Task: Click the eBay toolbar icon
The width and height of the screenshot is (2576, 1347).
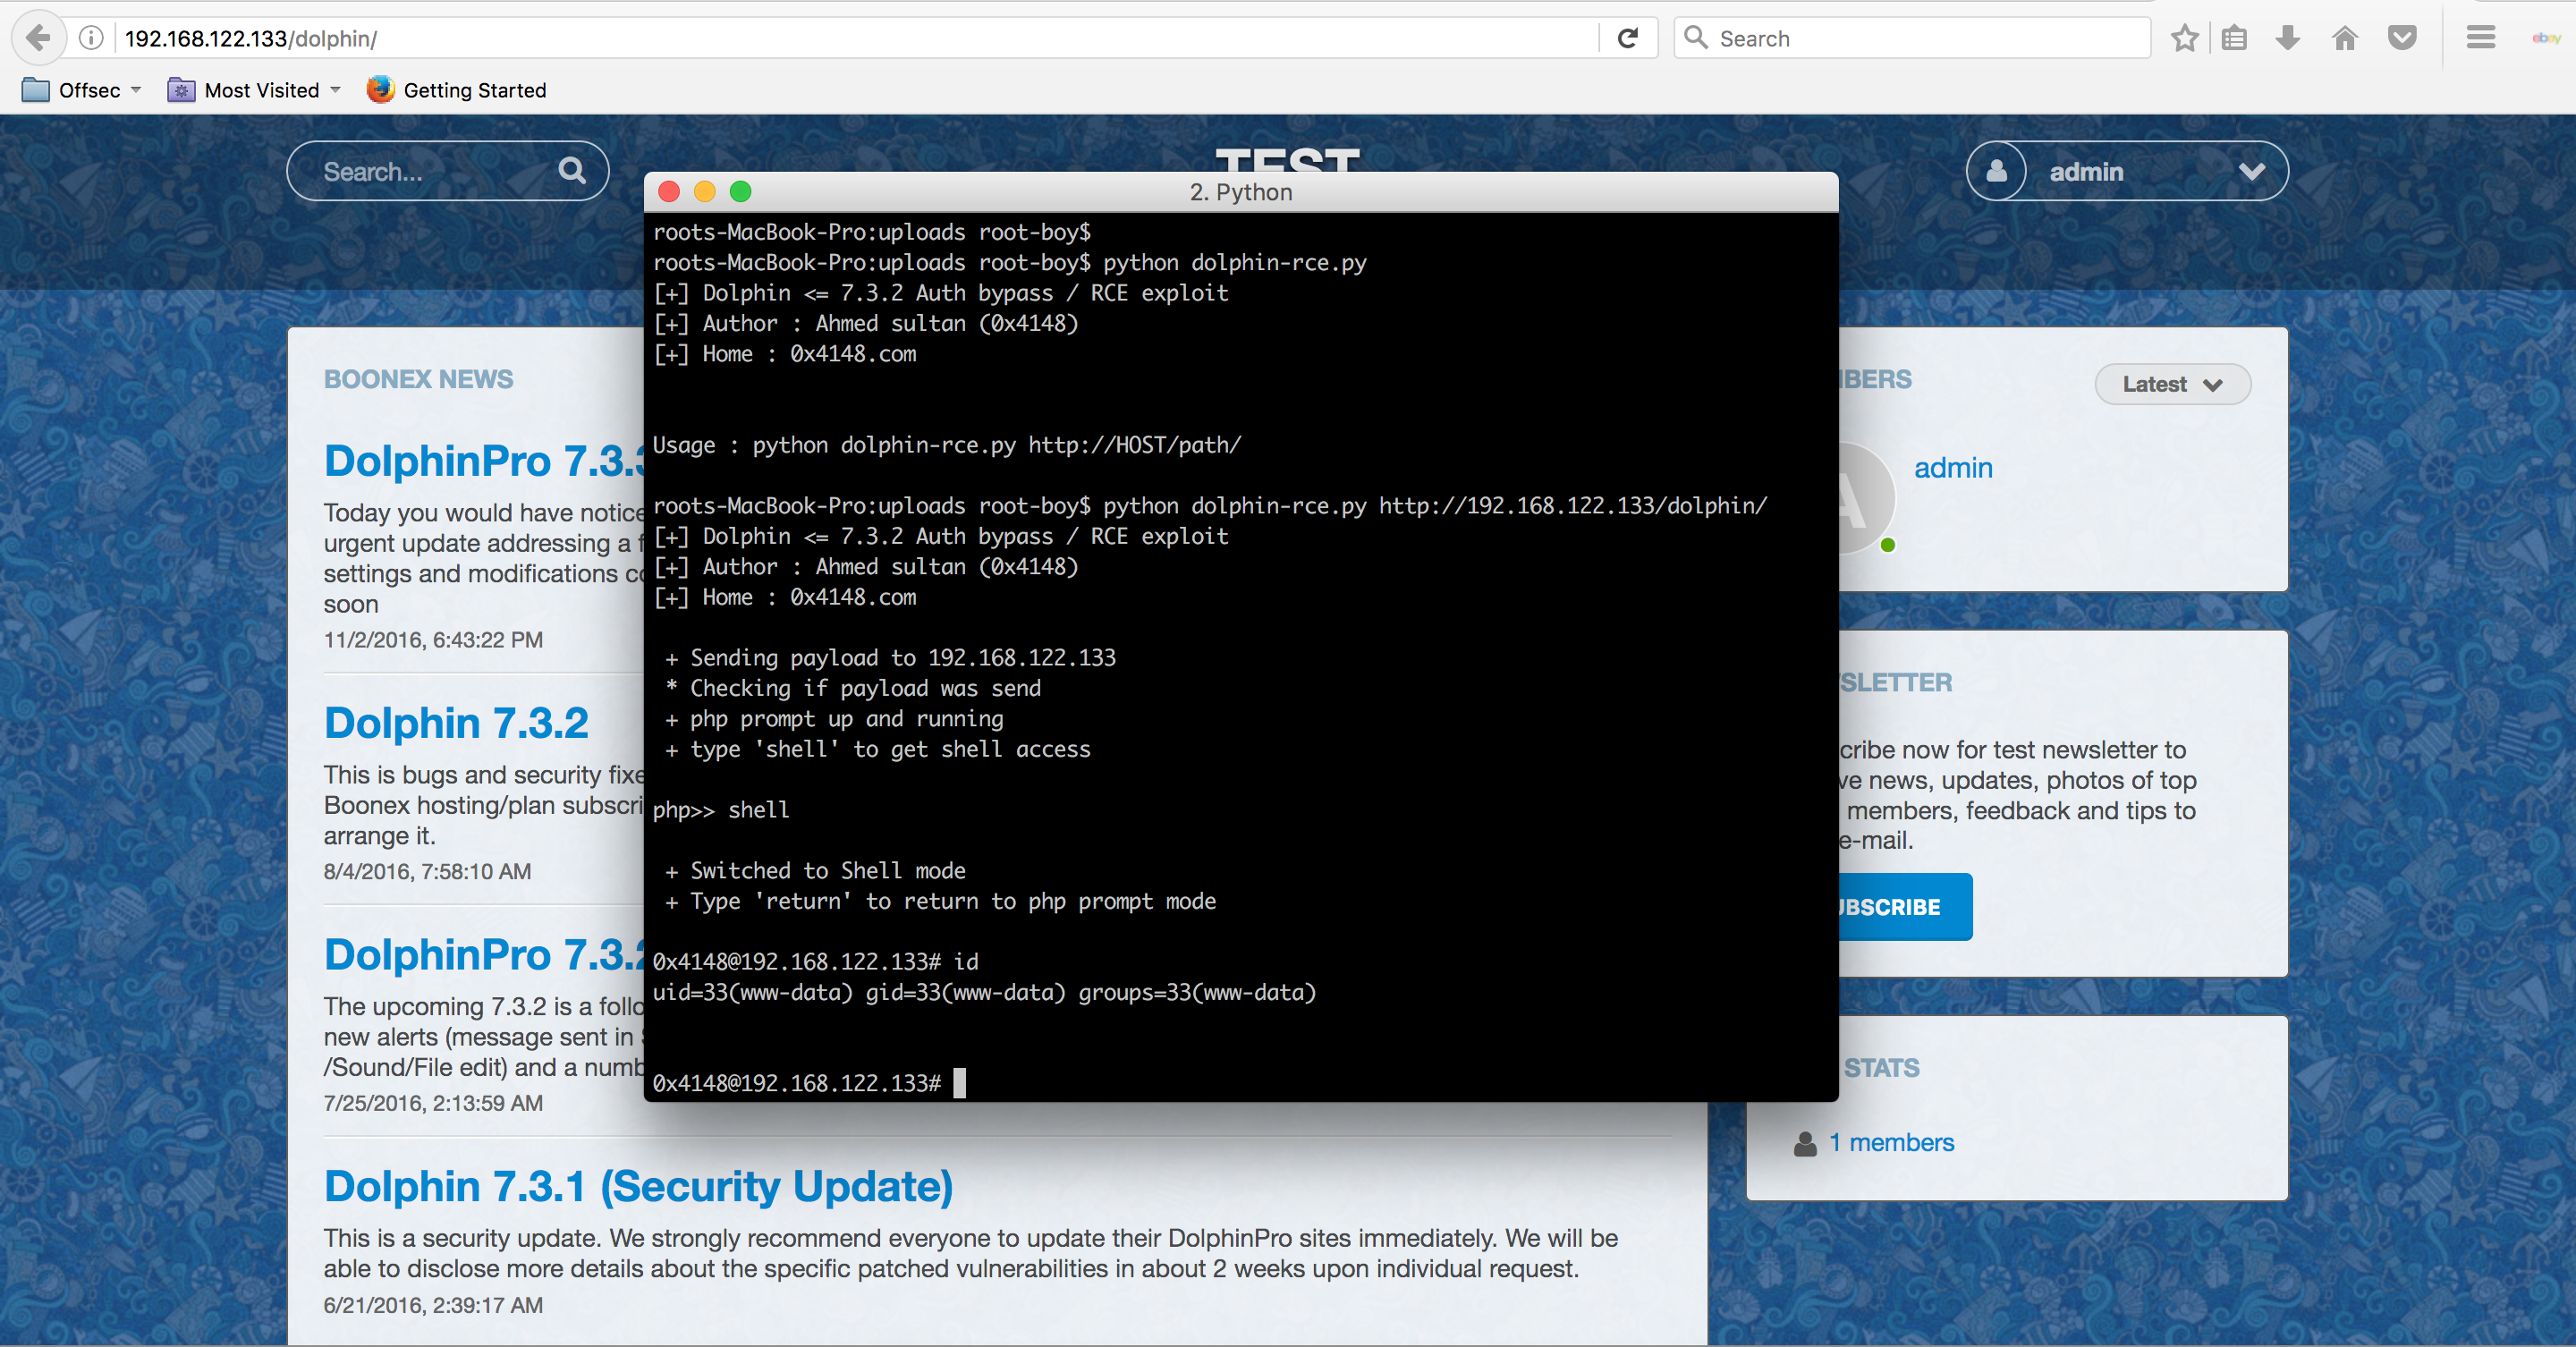Action: pyautogui.click(x=2546, y=38)
